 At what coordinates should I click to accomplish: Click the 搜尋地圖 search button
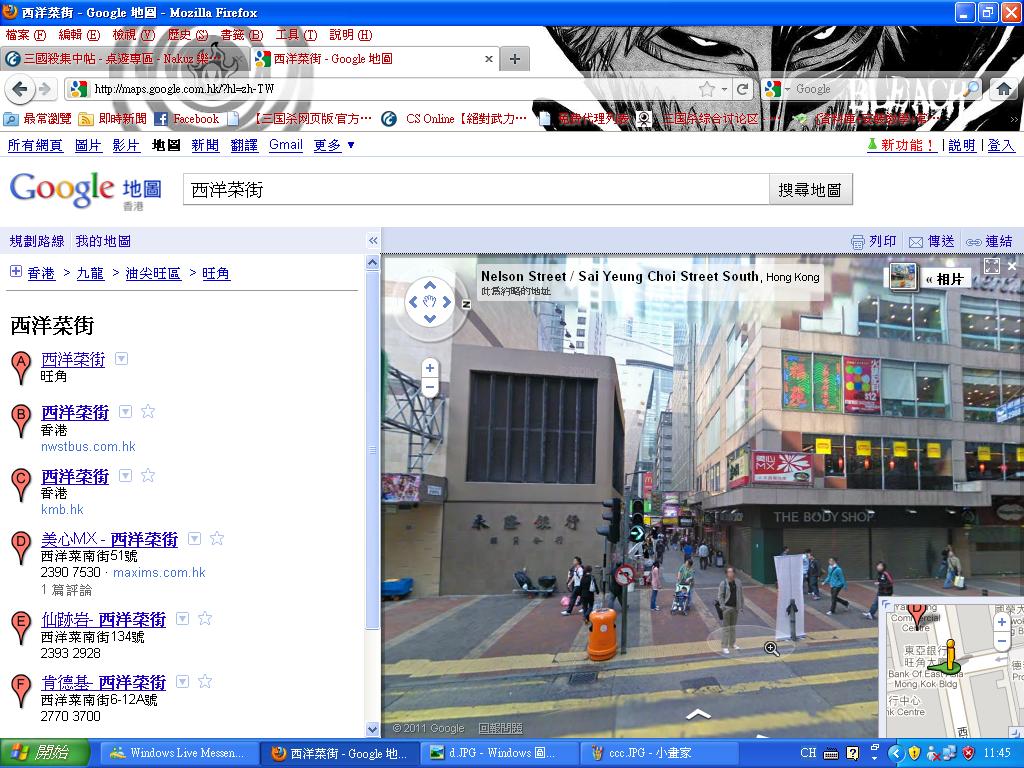[x=810, y=190]
